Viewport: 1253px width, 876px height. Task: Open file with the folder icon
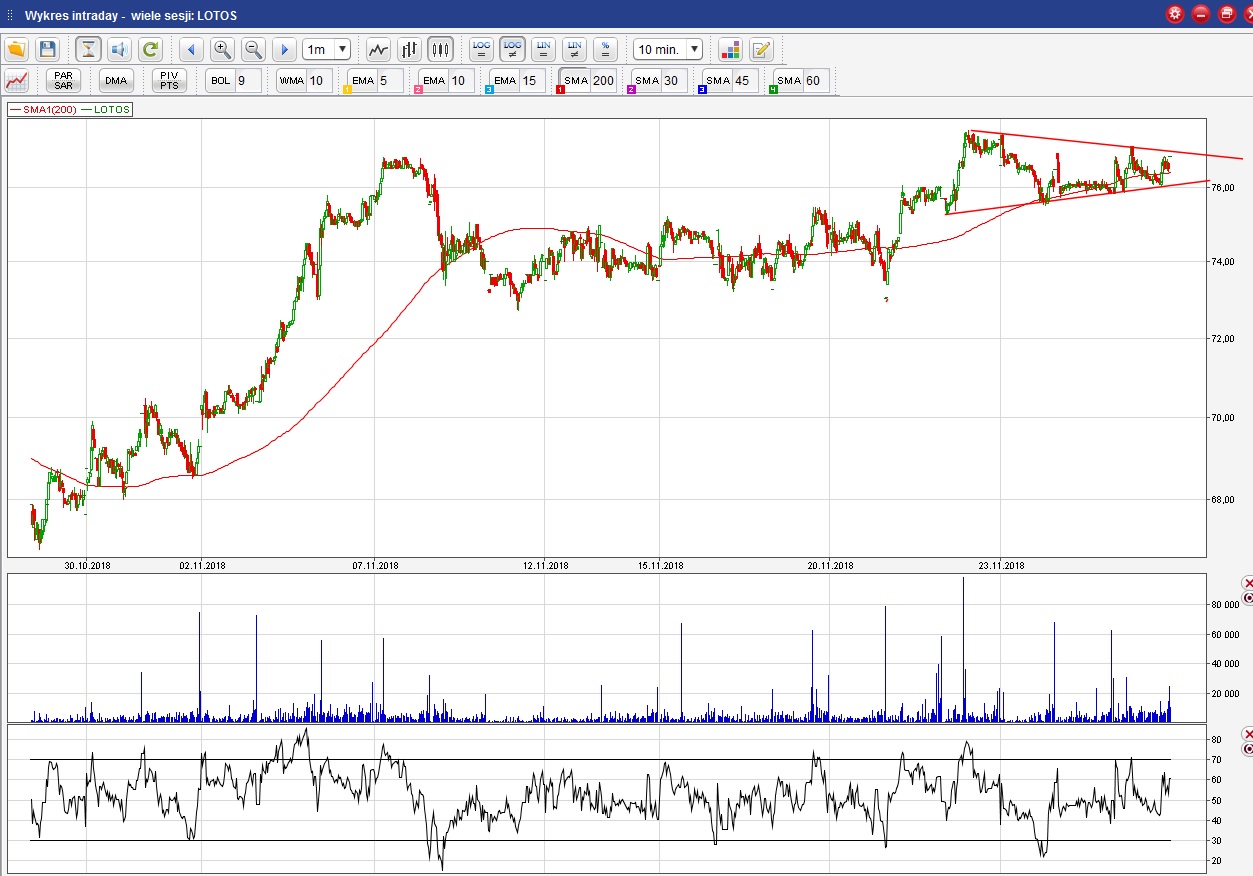(x=16, y=49)
